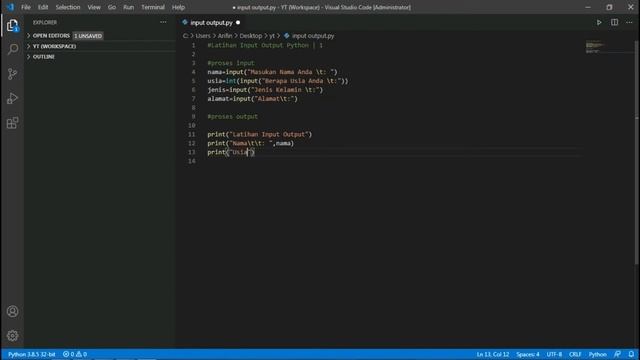Click the input output.py breadcrumb segment

313,36
